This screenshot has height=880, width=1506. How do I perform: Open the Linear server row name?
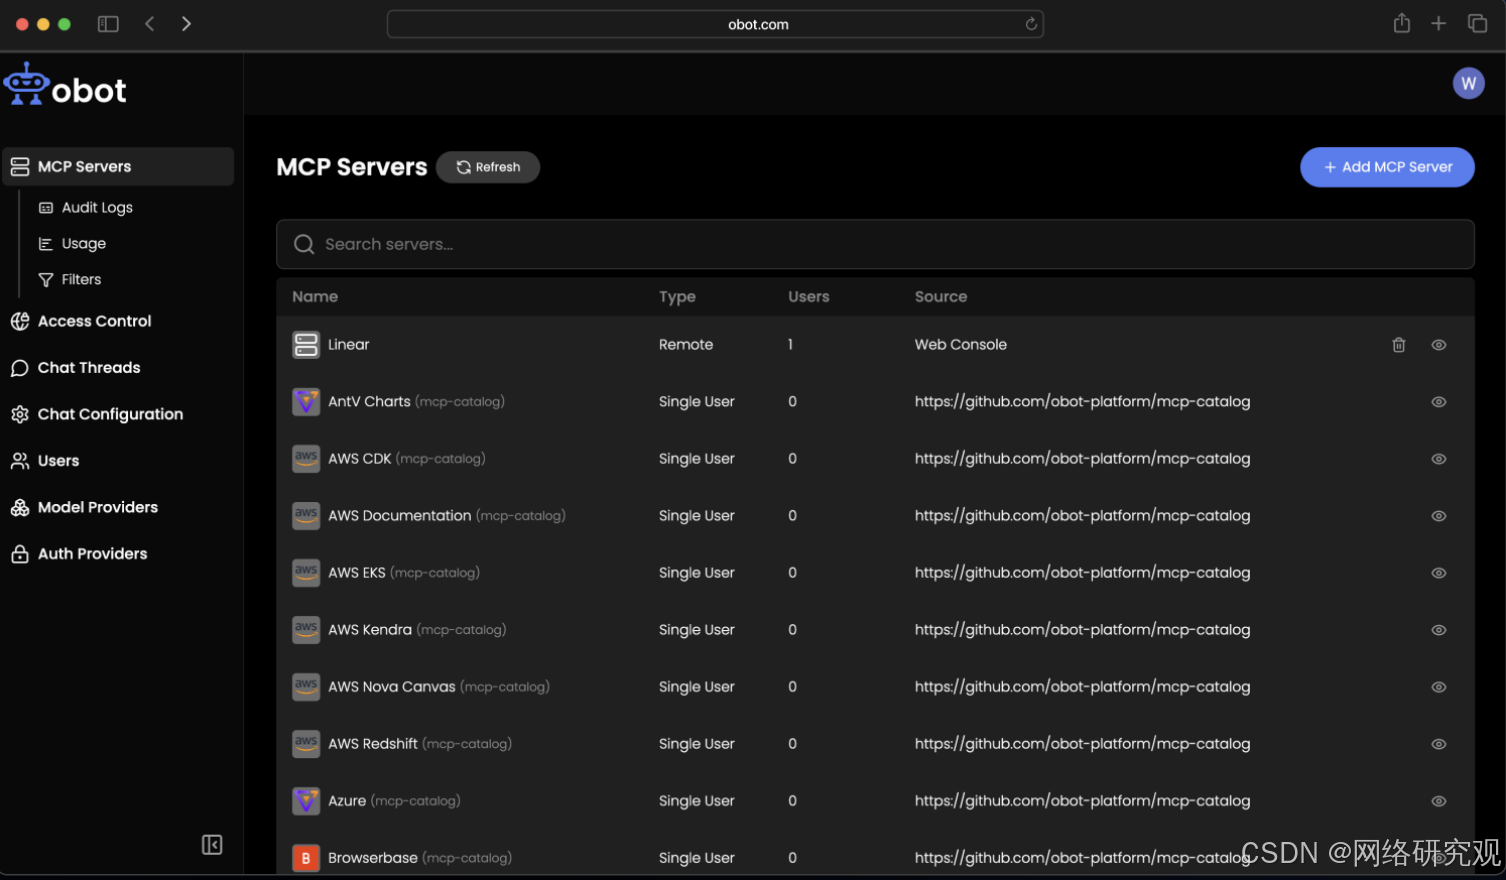point(349,345)
